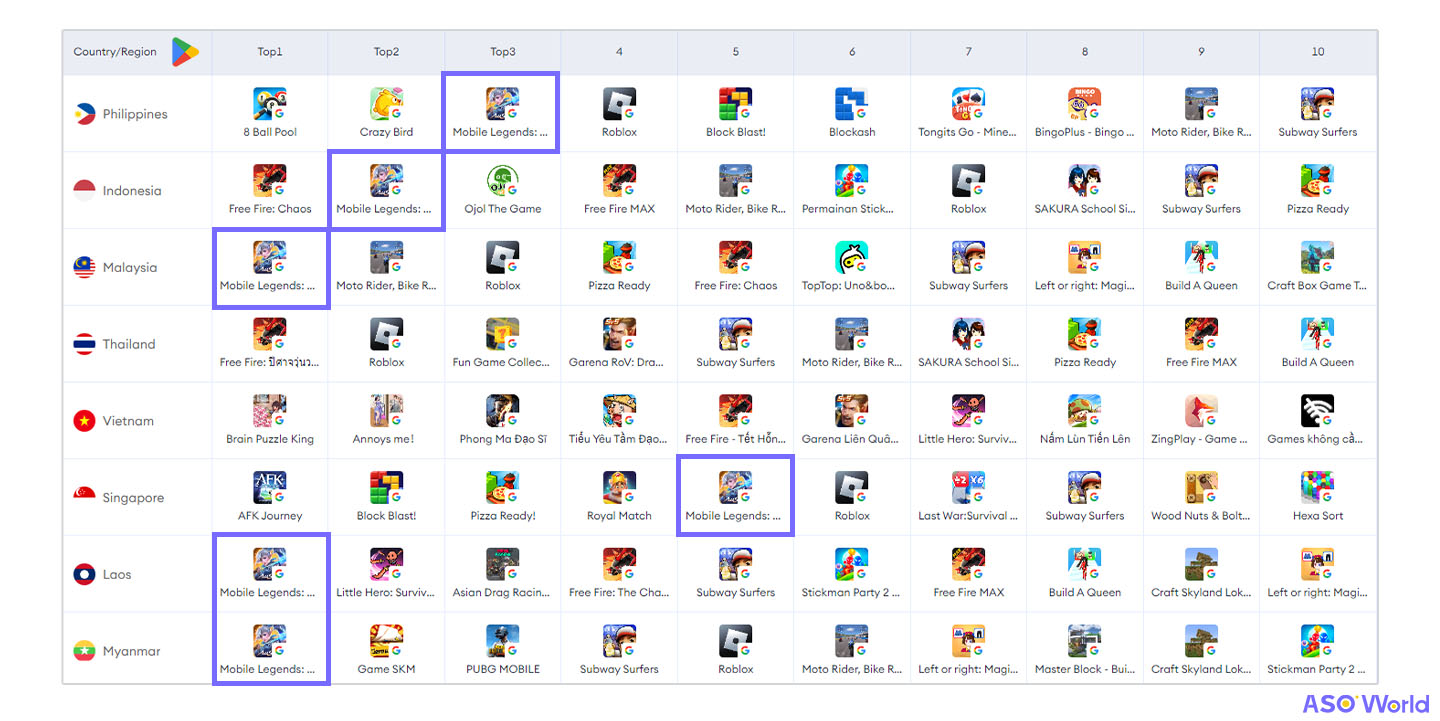This screenshot has height=721, width=1440.
Task: Open Asian Drag Racing icon in Laos row
Action: pos(502,565)
